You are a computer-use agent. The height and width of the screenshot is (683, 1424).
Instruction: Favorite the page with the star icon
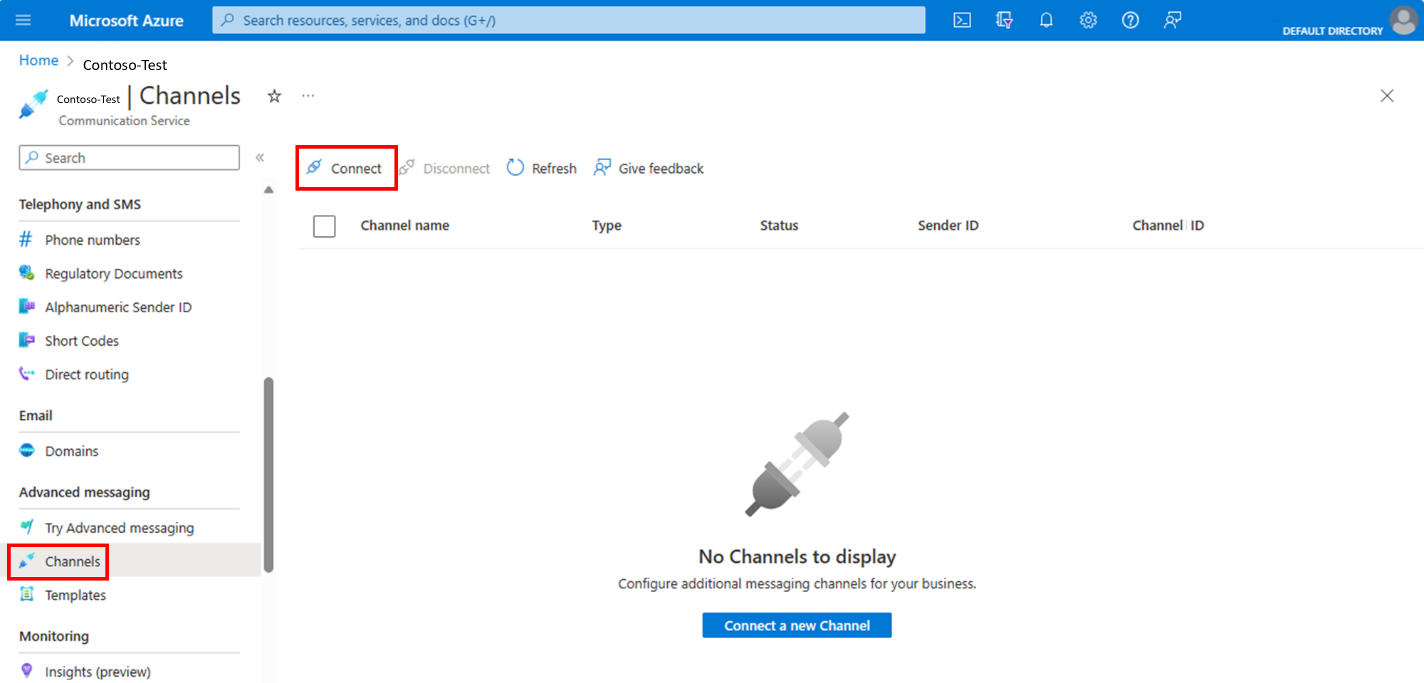pyautogui.click(x=274, y=96)
